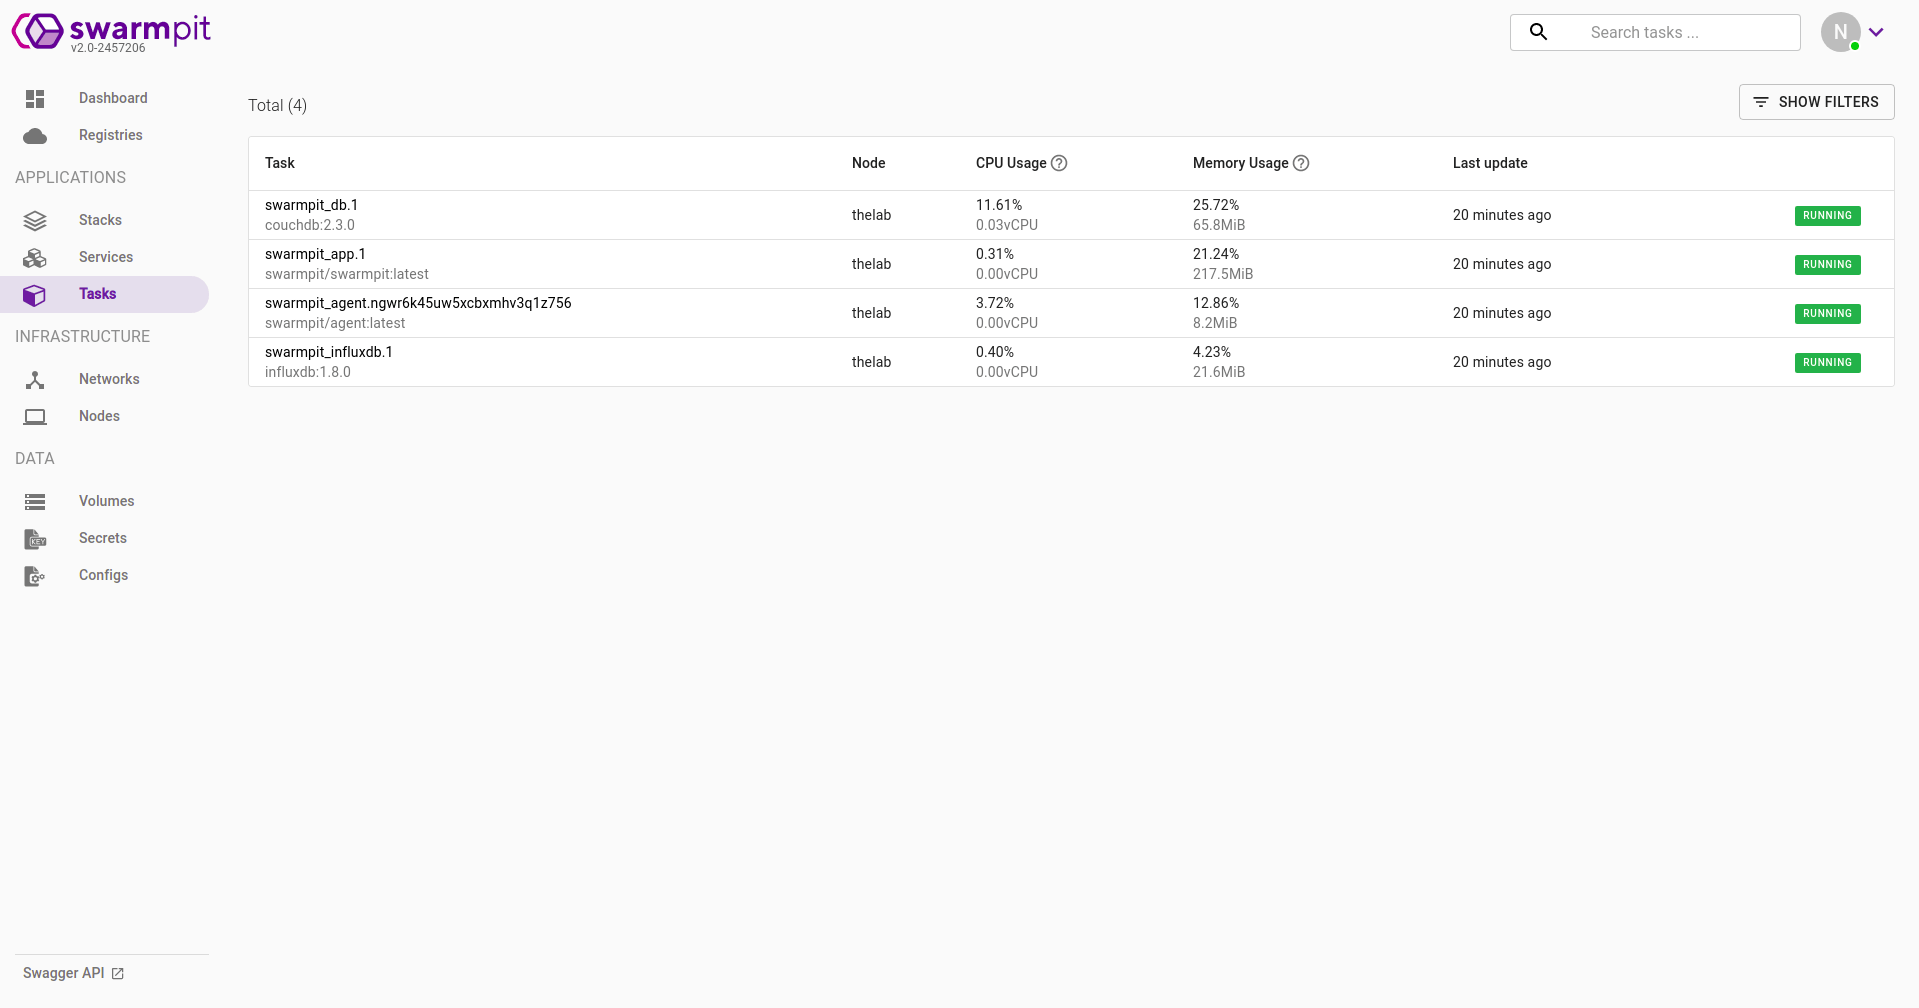
Task: Click the CPU Usage column header
Action: pos(1011,163)
